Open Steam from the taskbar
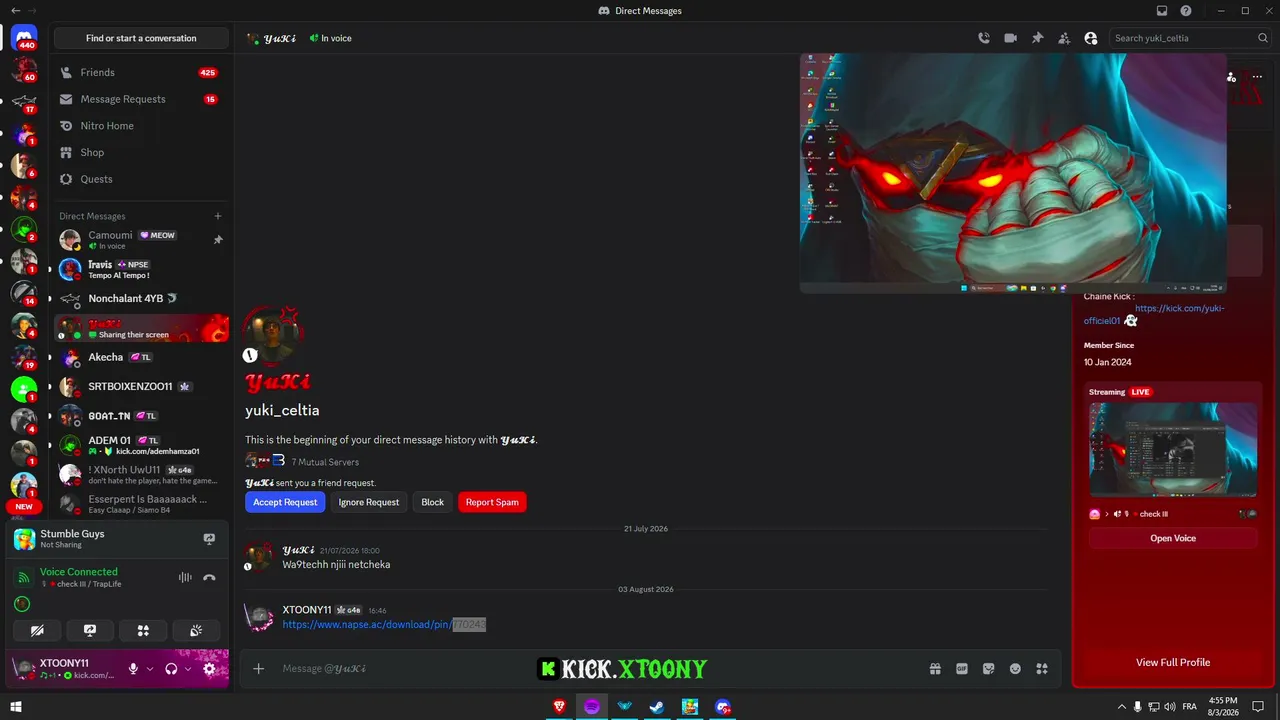Image resolution: width=1280 pixels, height=720 pixels. (657, 707)
